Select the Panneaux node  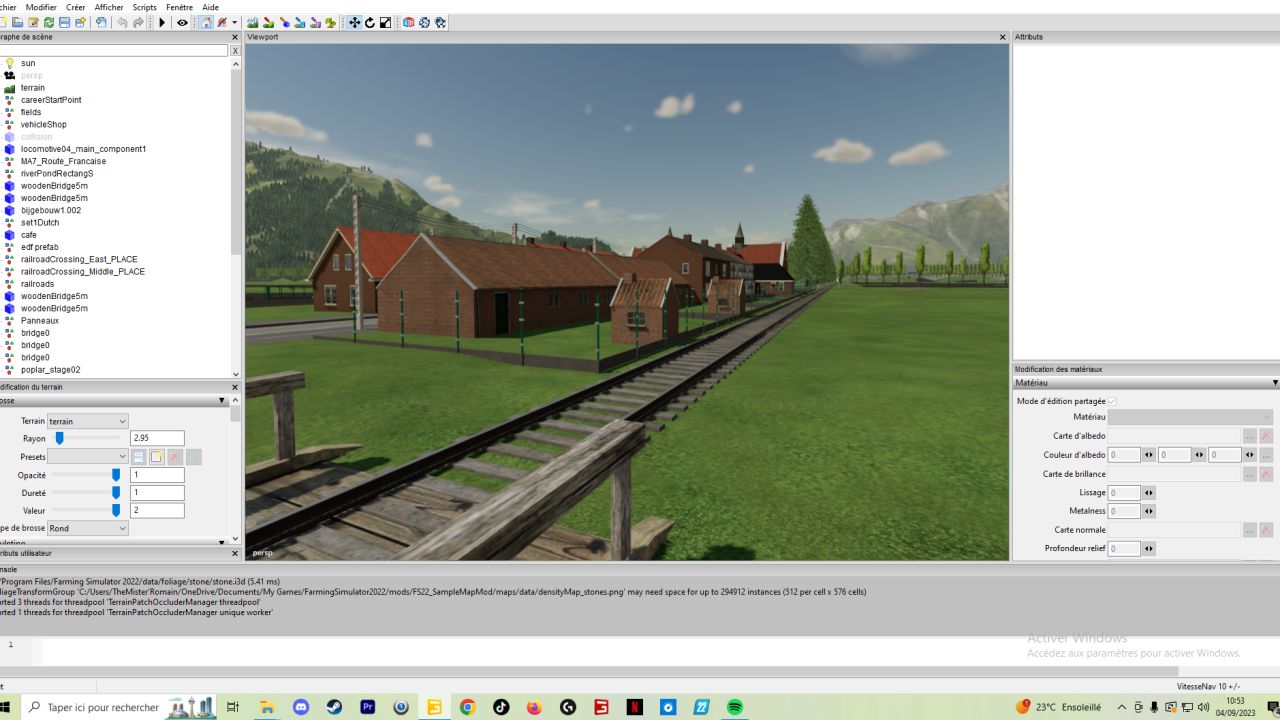40,321
